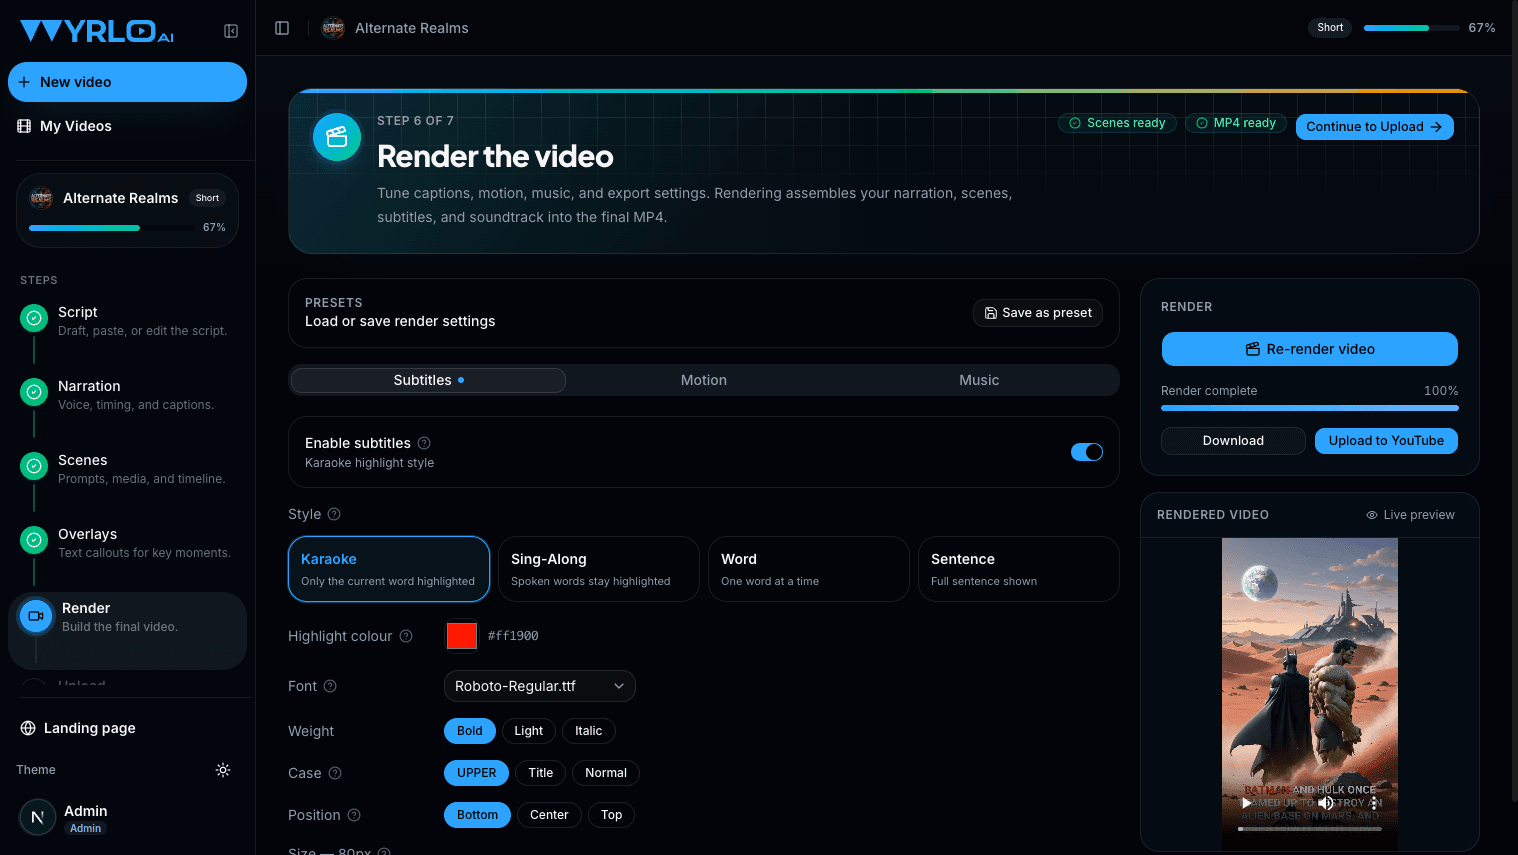Set subtitle case to Title
This screenshot has height=855, width=1518.
pos(541,773)
